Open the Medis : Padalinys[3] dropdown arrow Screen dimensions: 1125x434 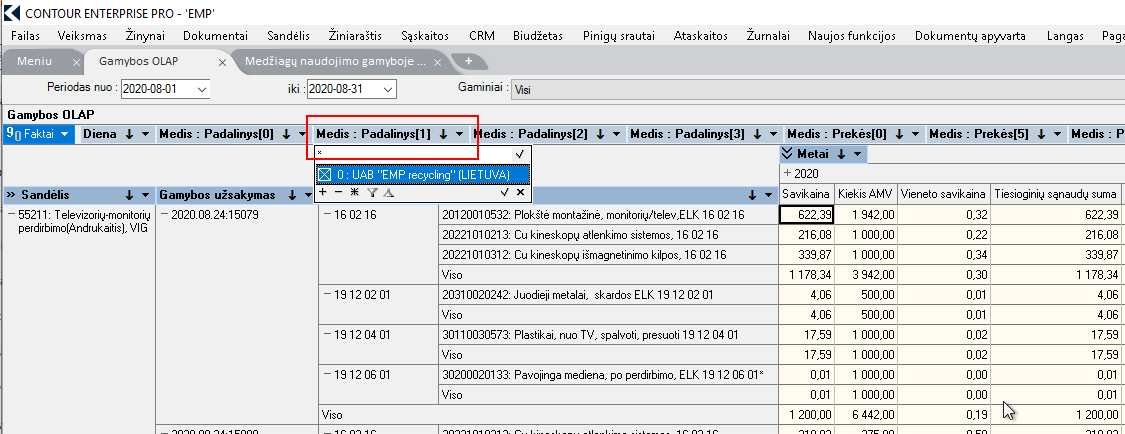(x=773, y=134)
